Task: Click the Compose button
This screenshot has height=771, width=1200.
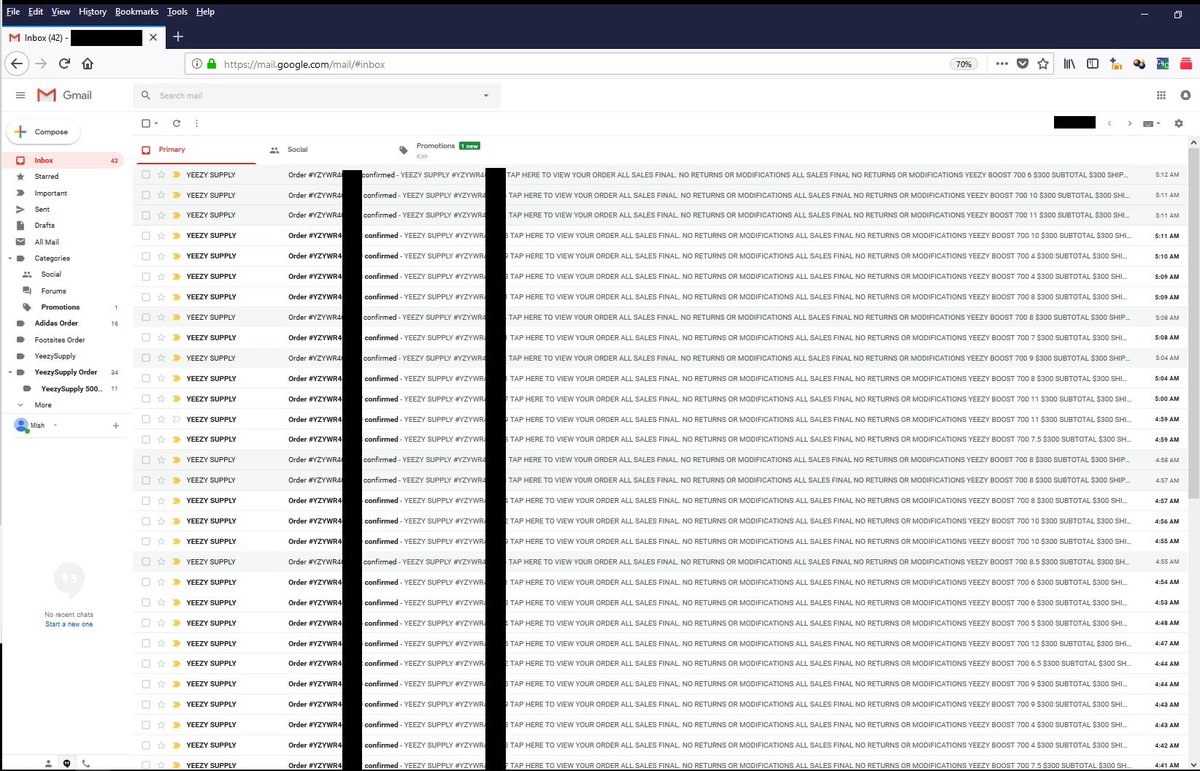Action: (x=43, y=131)
